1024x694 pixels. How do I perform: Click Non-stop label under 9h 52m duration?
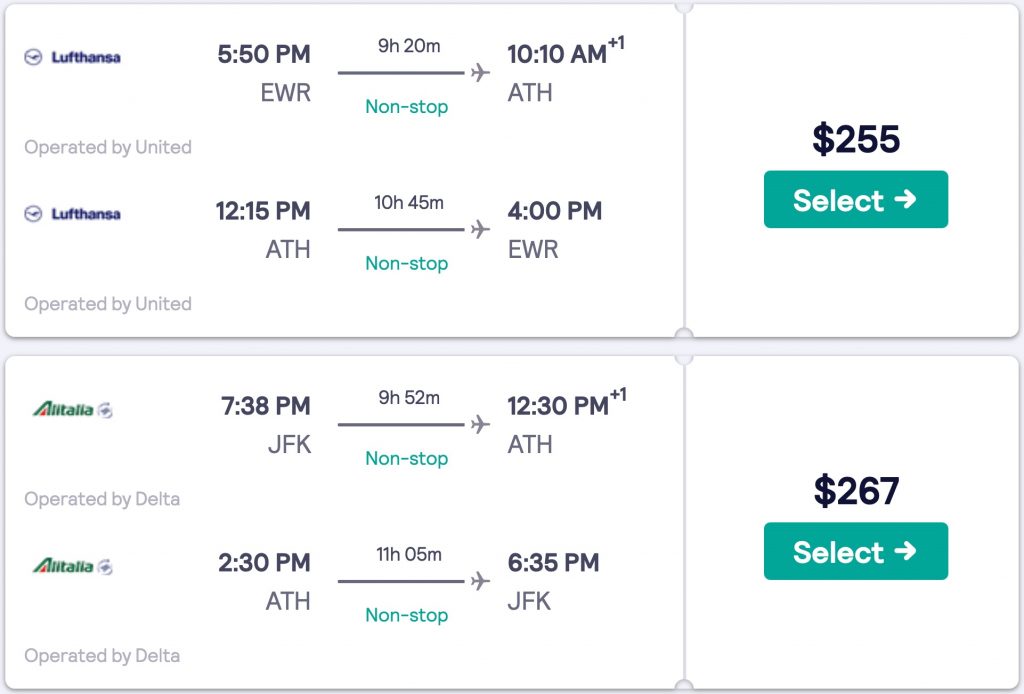tap(406, 459)
